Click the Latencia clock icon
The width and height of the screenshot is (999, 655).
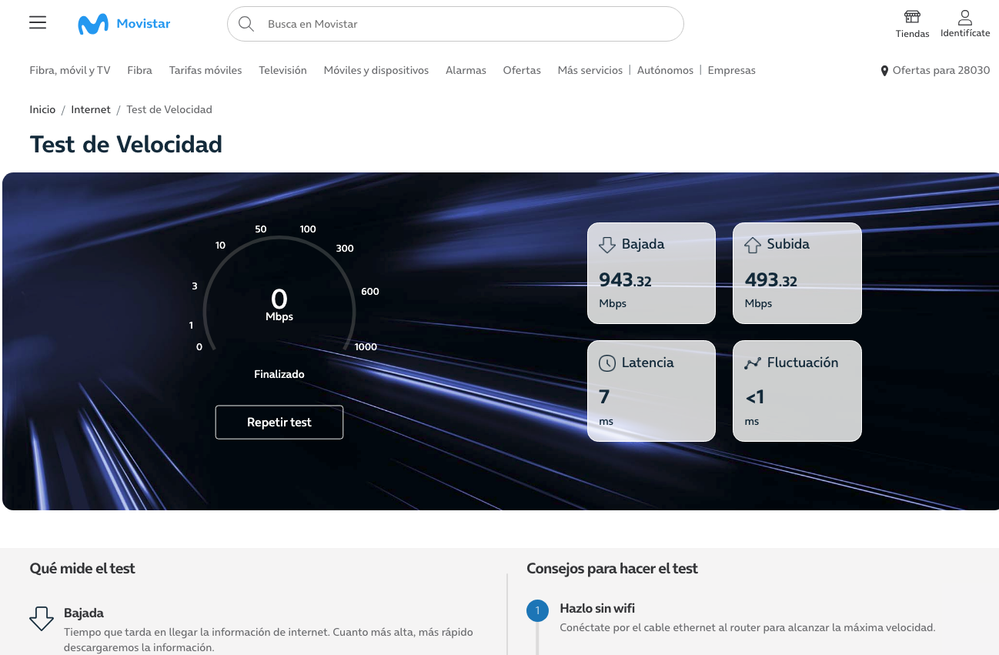tap(607, 363)
